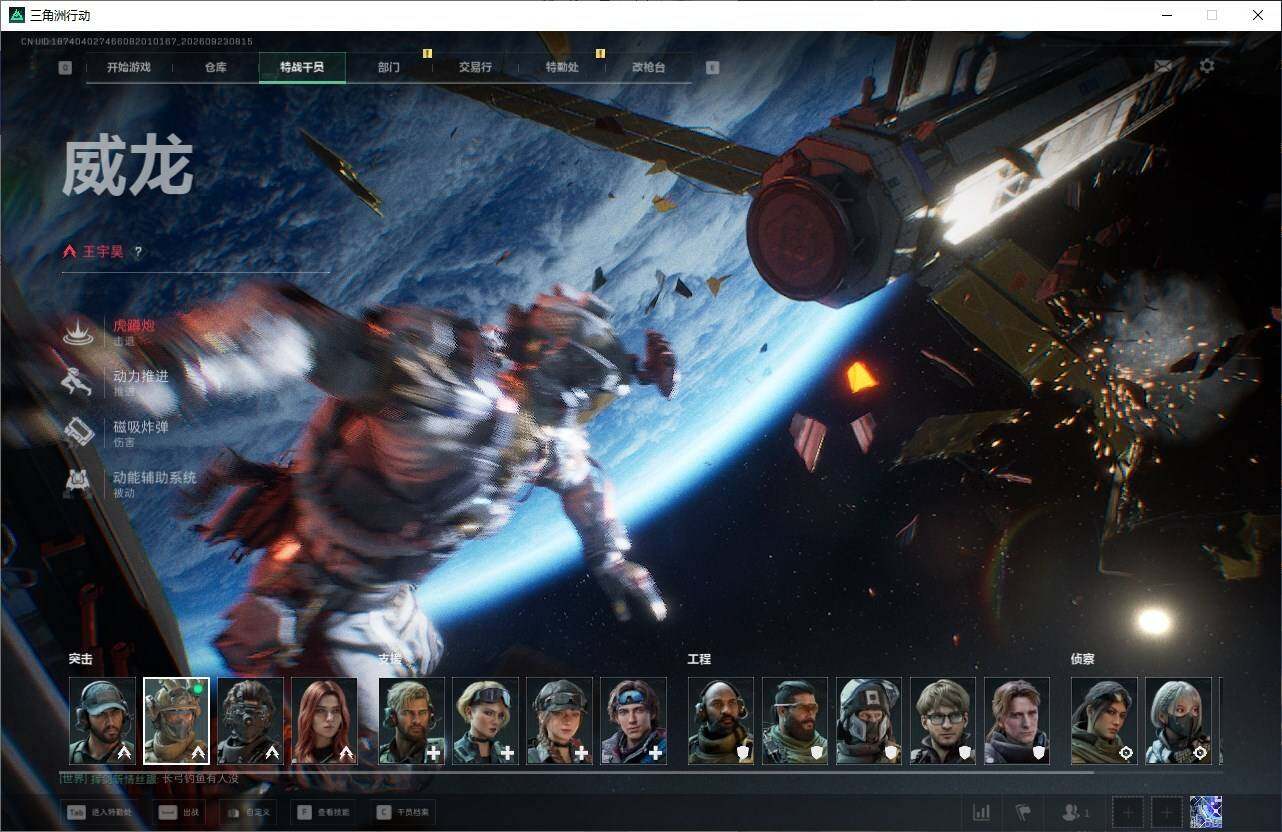Choose the 支援 bearded man with headset
This screenshot has height=832, width=1282.
[x=412, y=721]
